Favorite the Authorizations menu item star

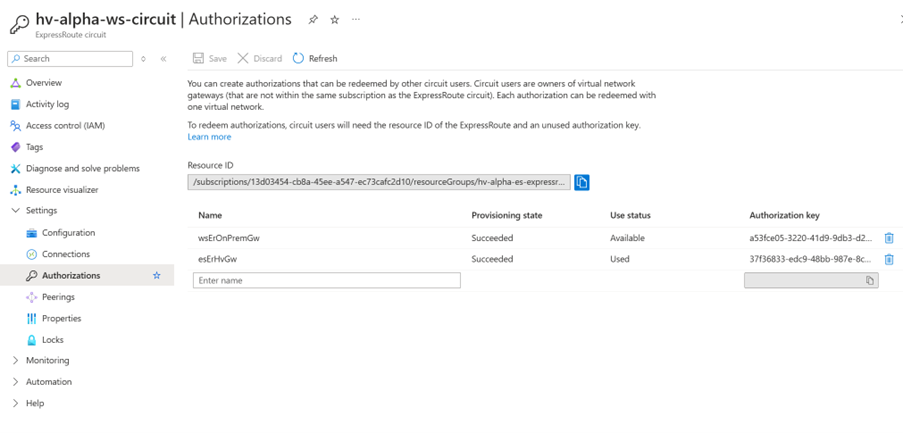tap(157, 275)
